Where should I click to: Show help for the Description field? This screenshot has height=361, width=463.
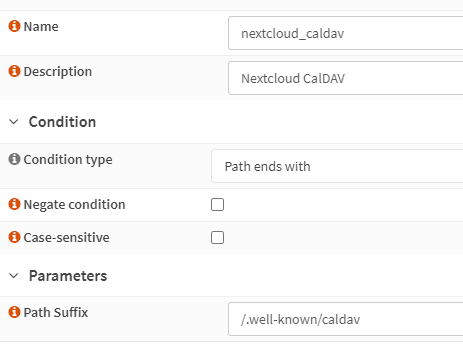[x=14, y=71]
